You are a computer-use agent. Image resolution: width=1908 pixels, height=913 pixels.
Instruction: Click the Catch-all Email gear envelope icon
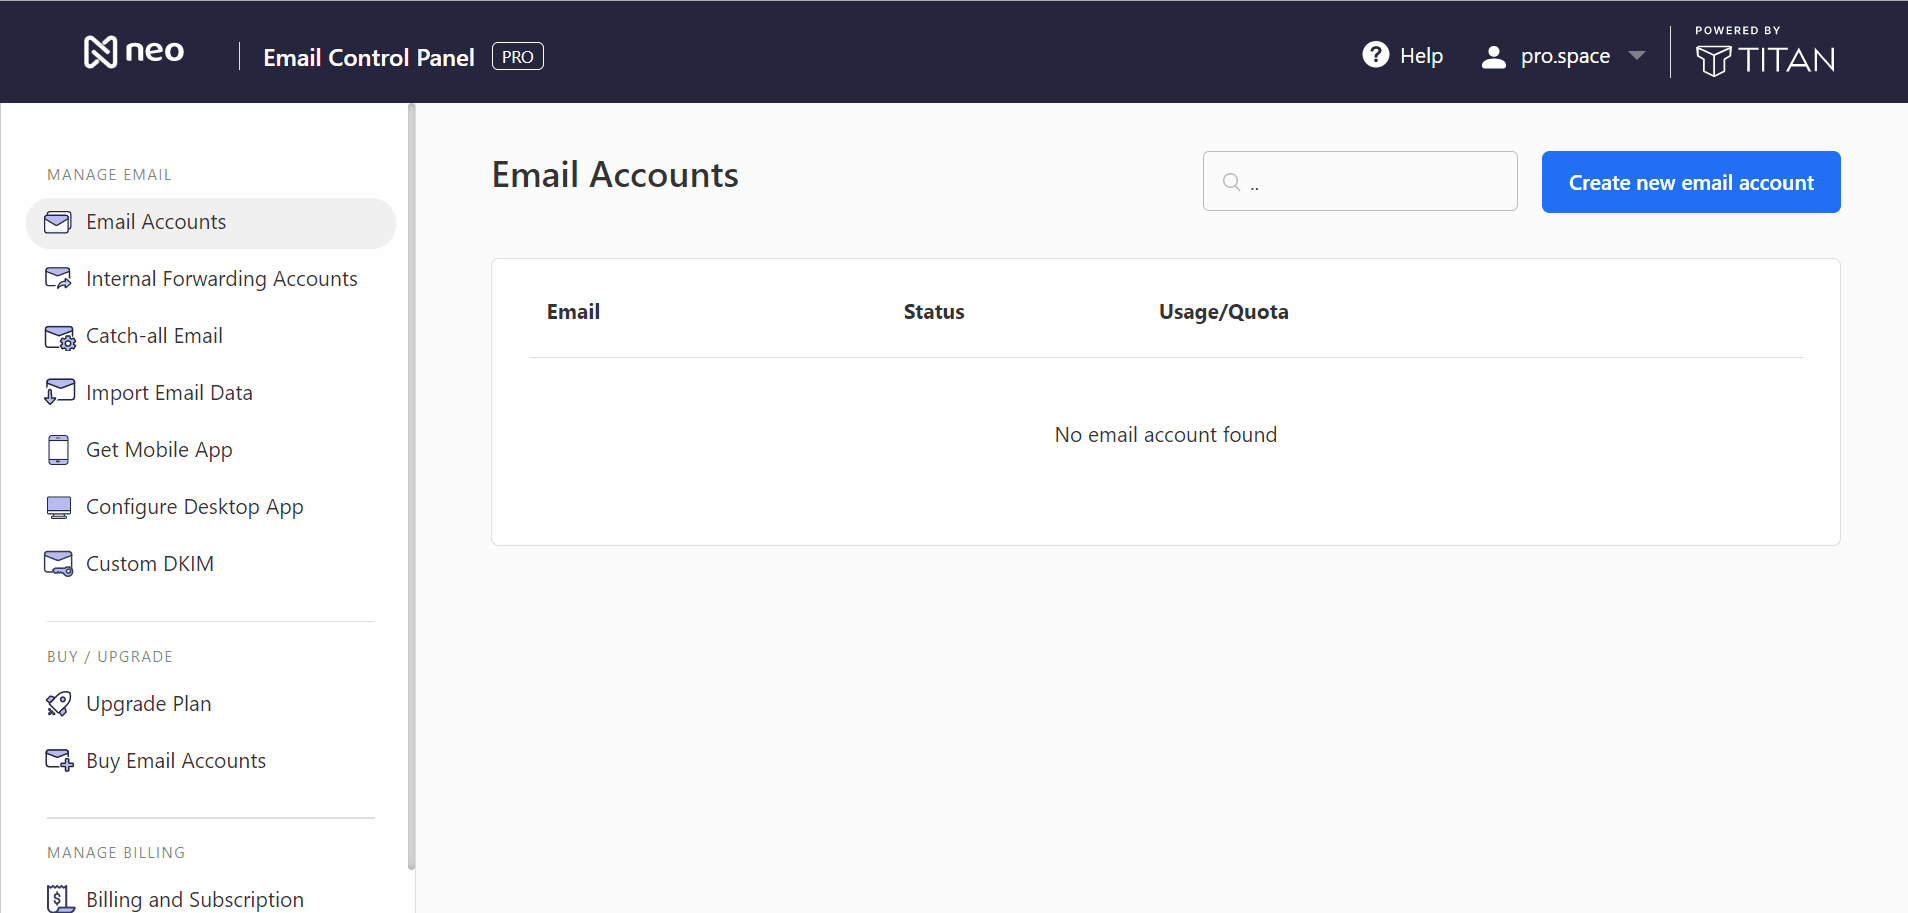(59, 336)
